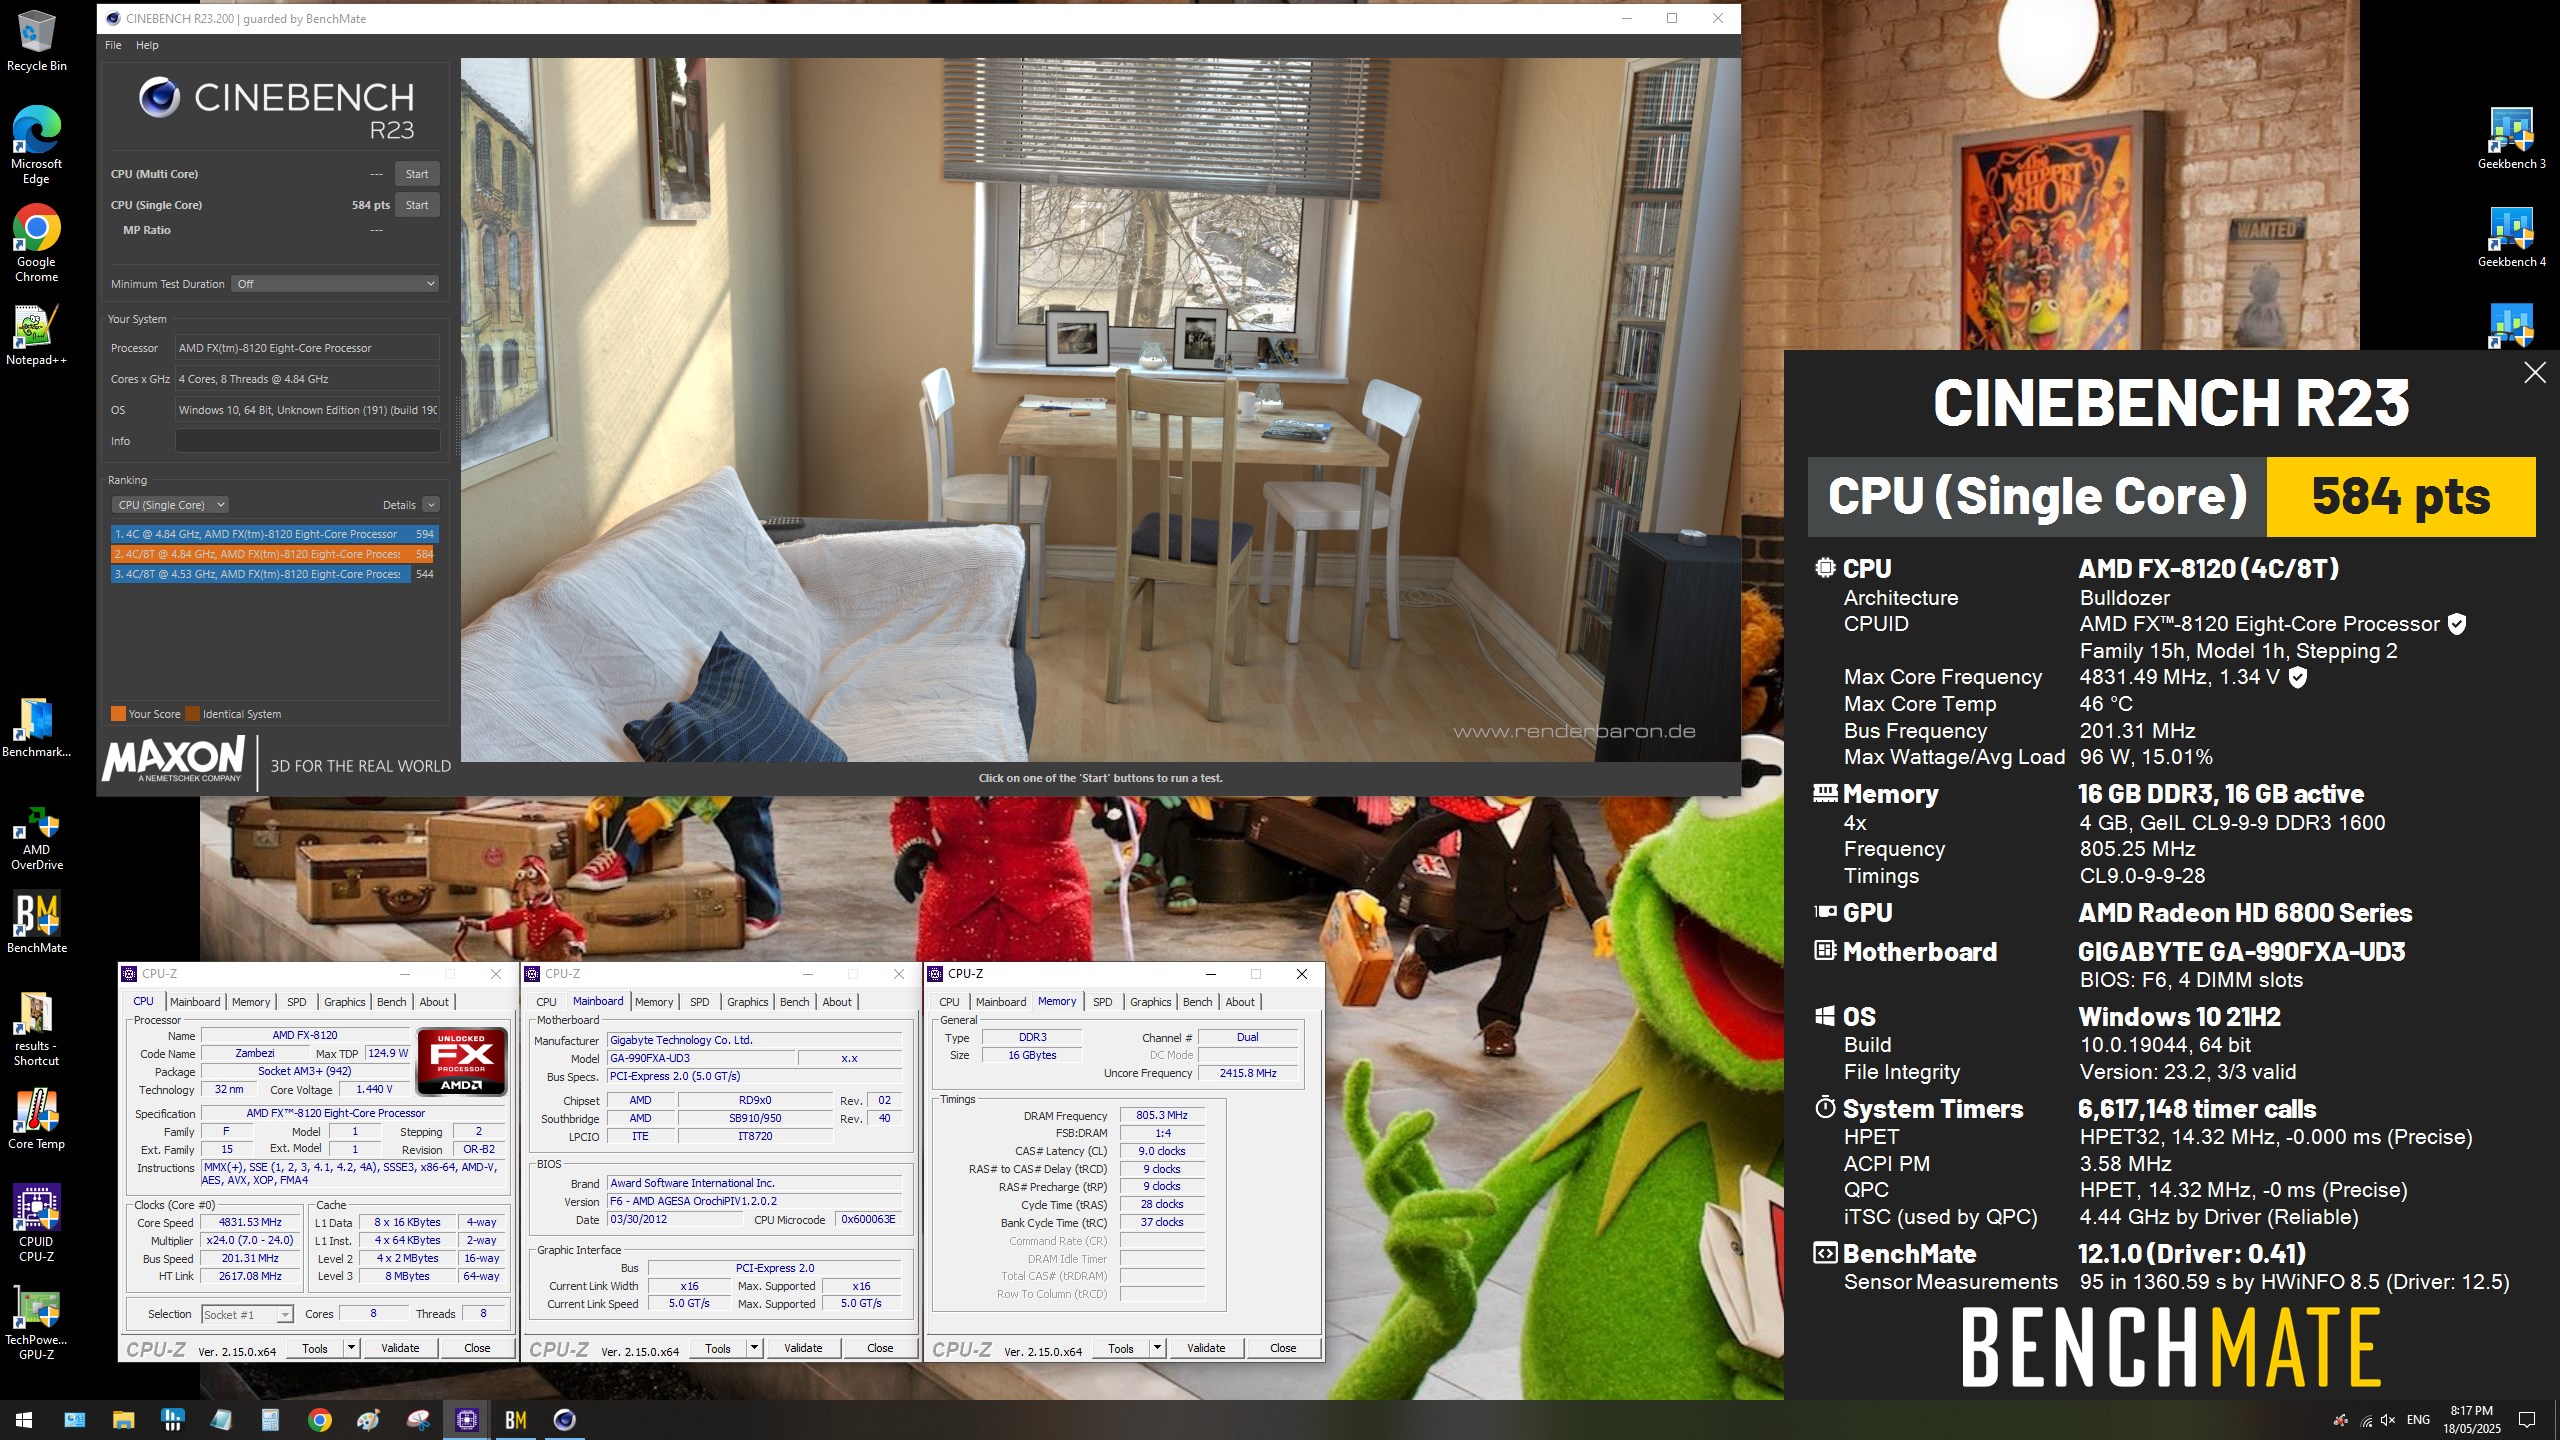Start the CPU (Multi Core) test
Image resolution: width=2560 pixels, height=1440 pixels.
click(x=417, y=174)
